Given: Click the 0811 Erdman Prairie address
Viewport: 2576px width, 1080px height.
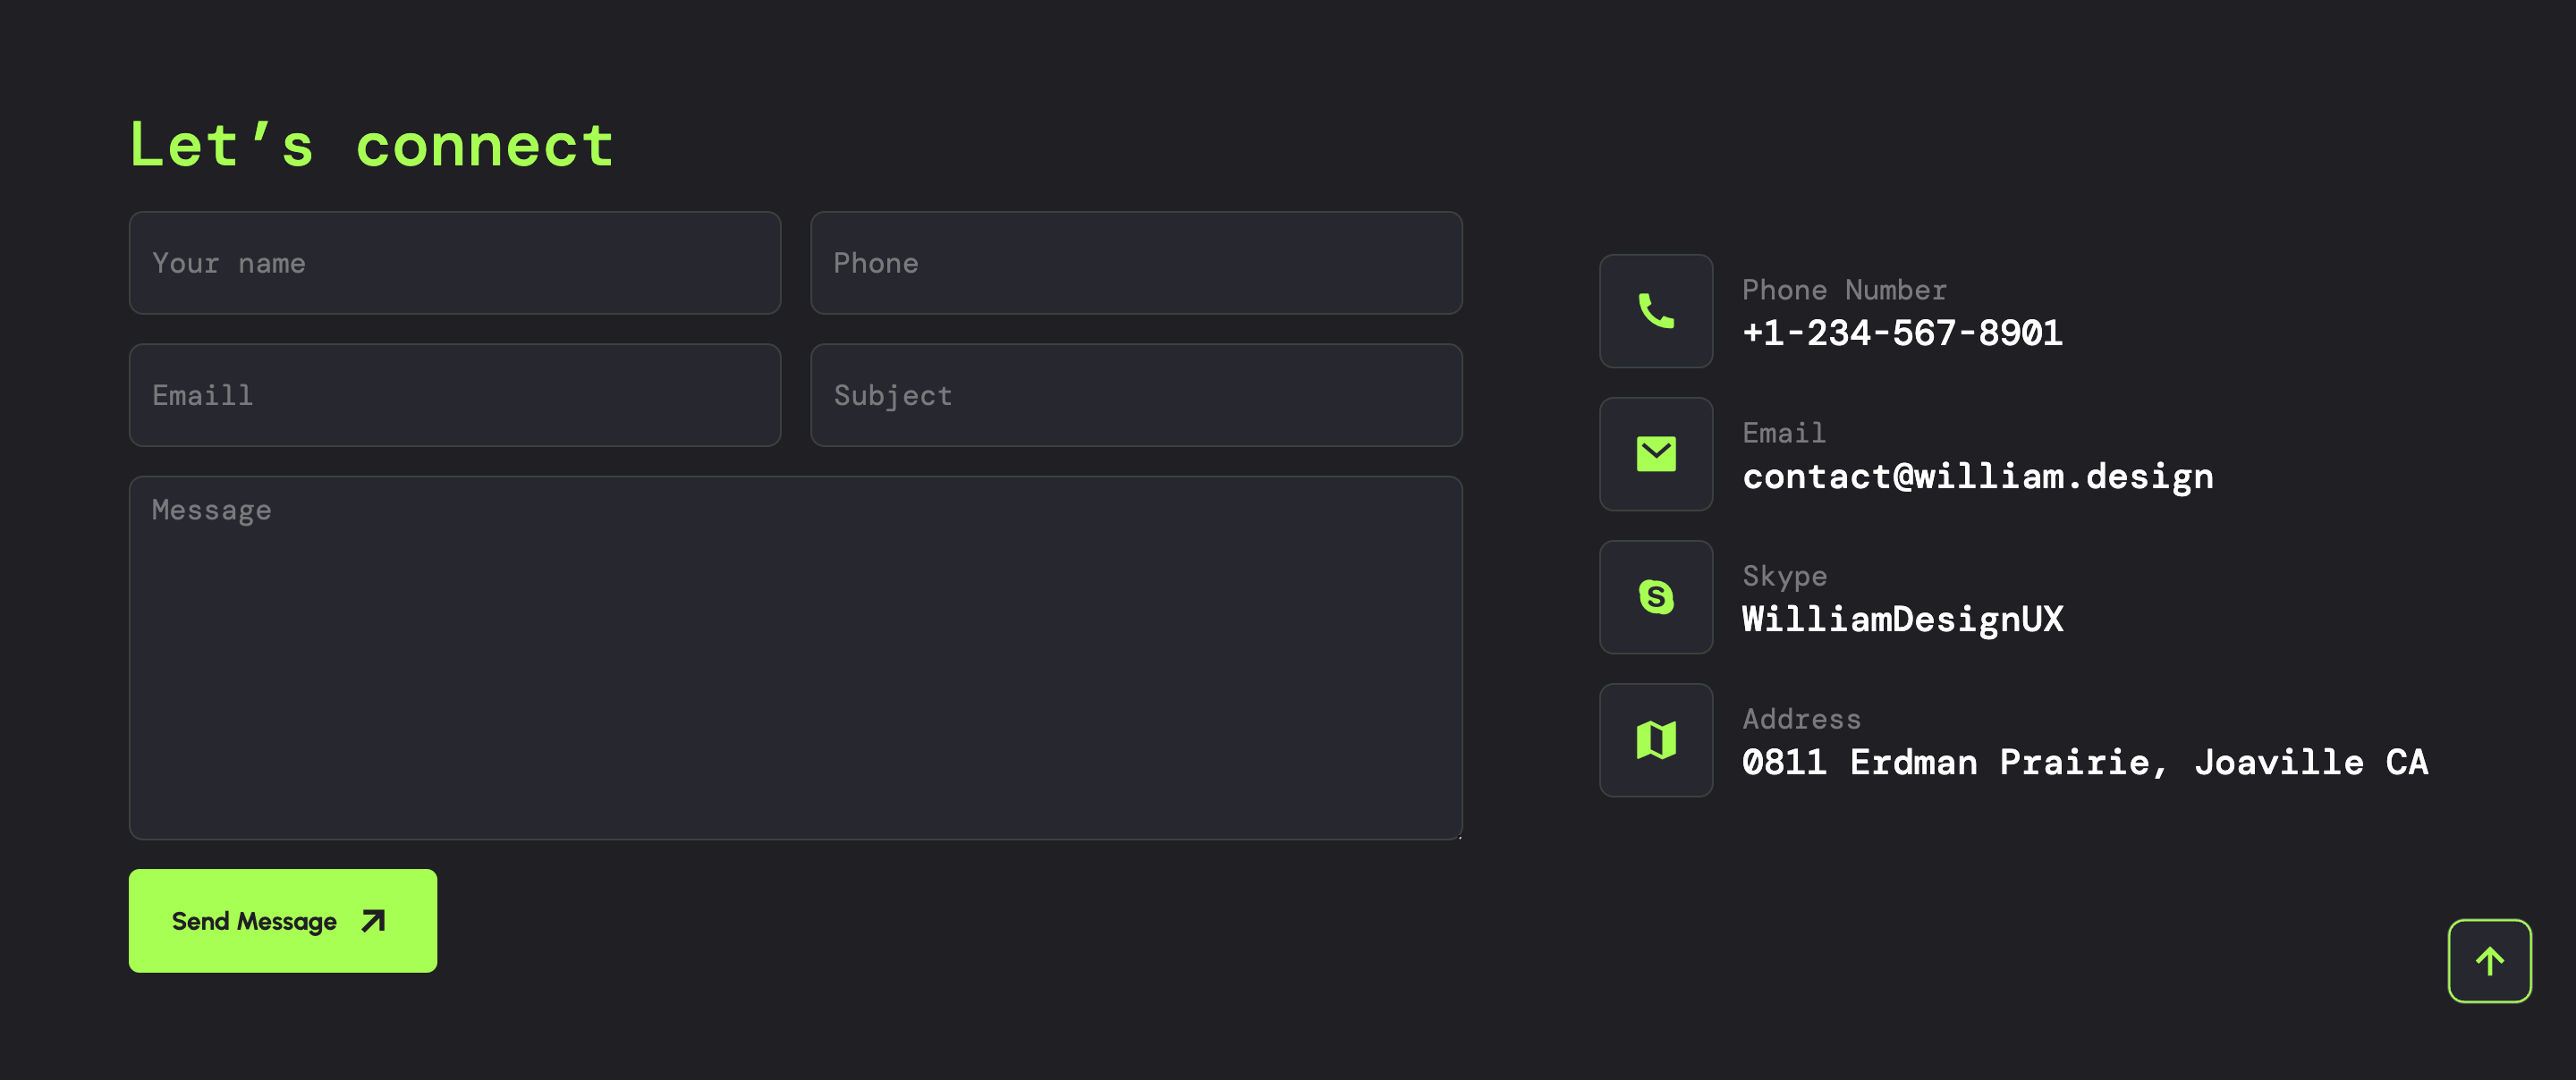Looking at the screenshot, I should (2085, 762).
